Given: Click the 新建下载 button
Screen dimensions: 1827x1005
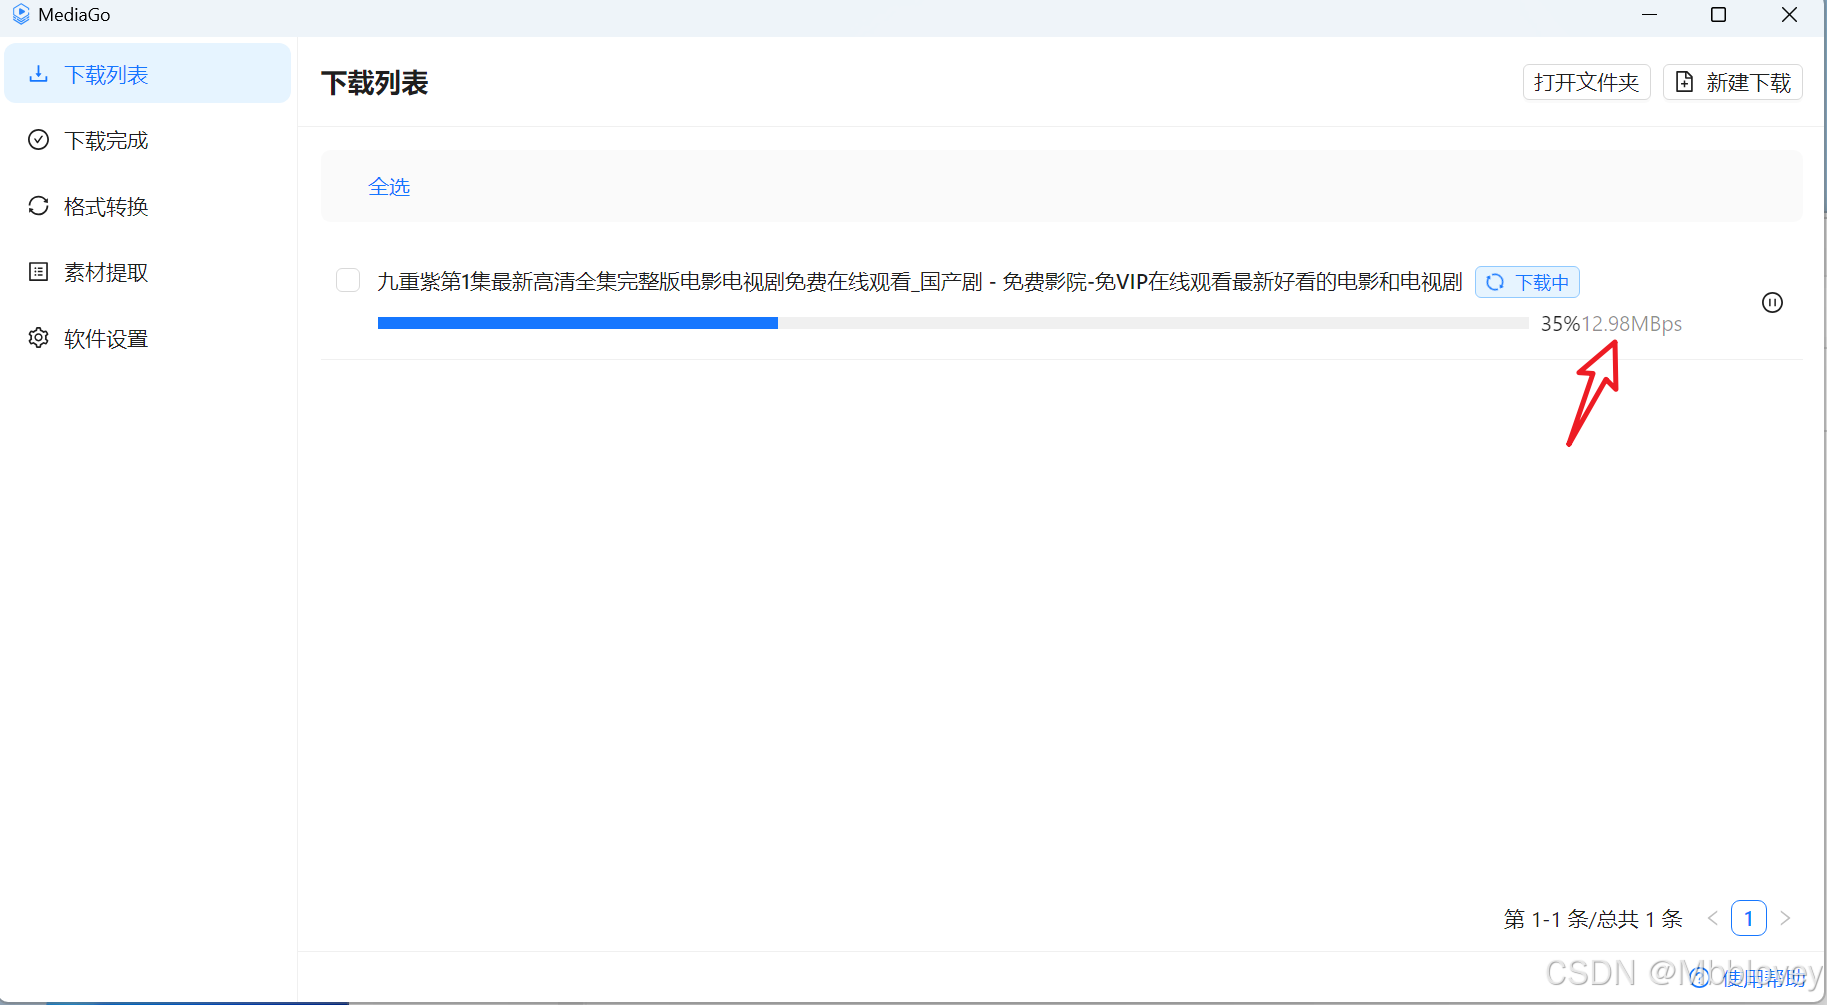Looking at the screenshot, I should [1732, 82].
